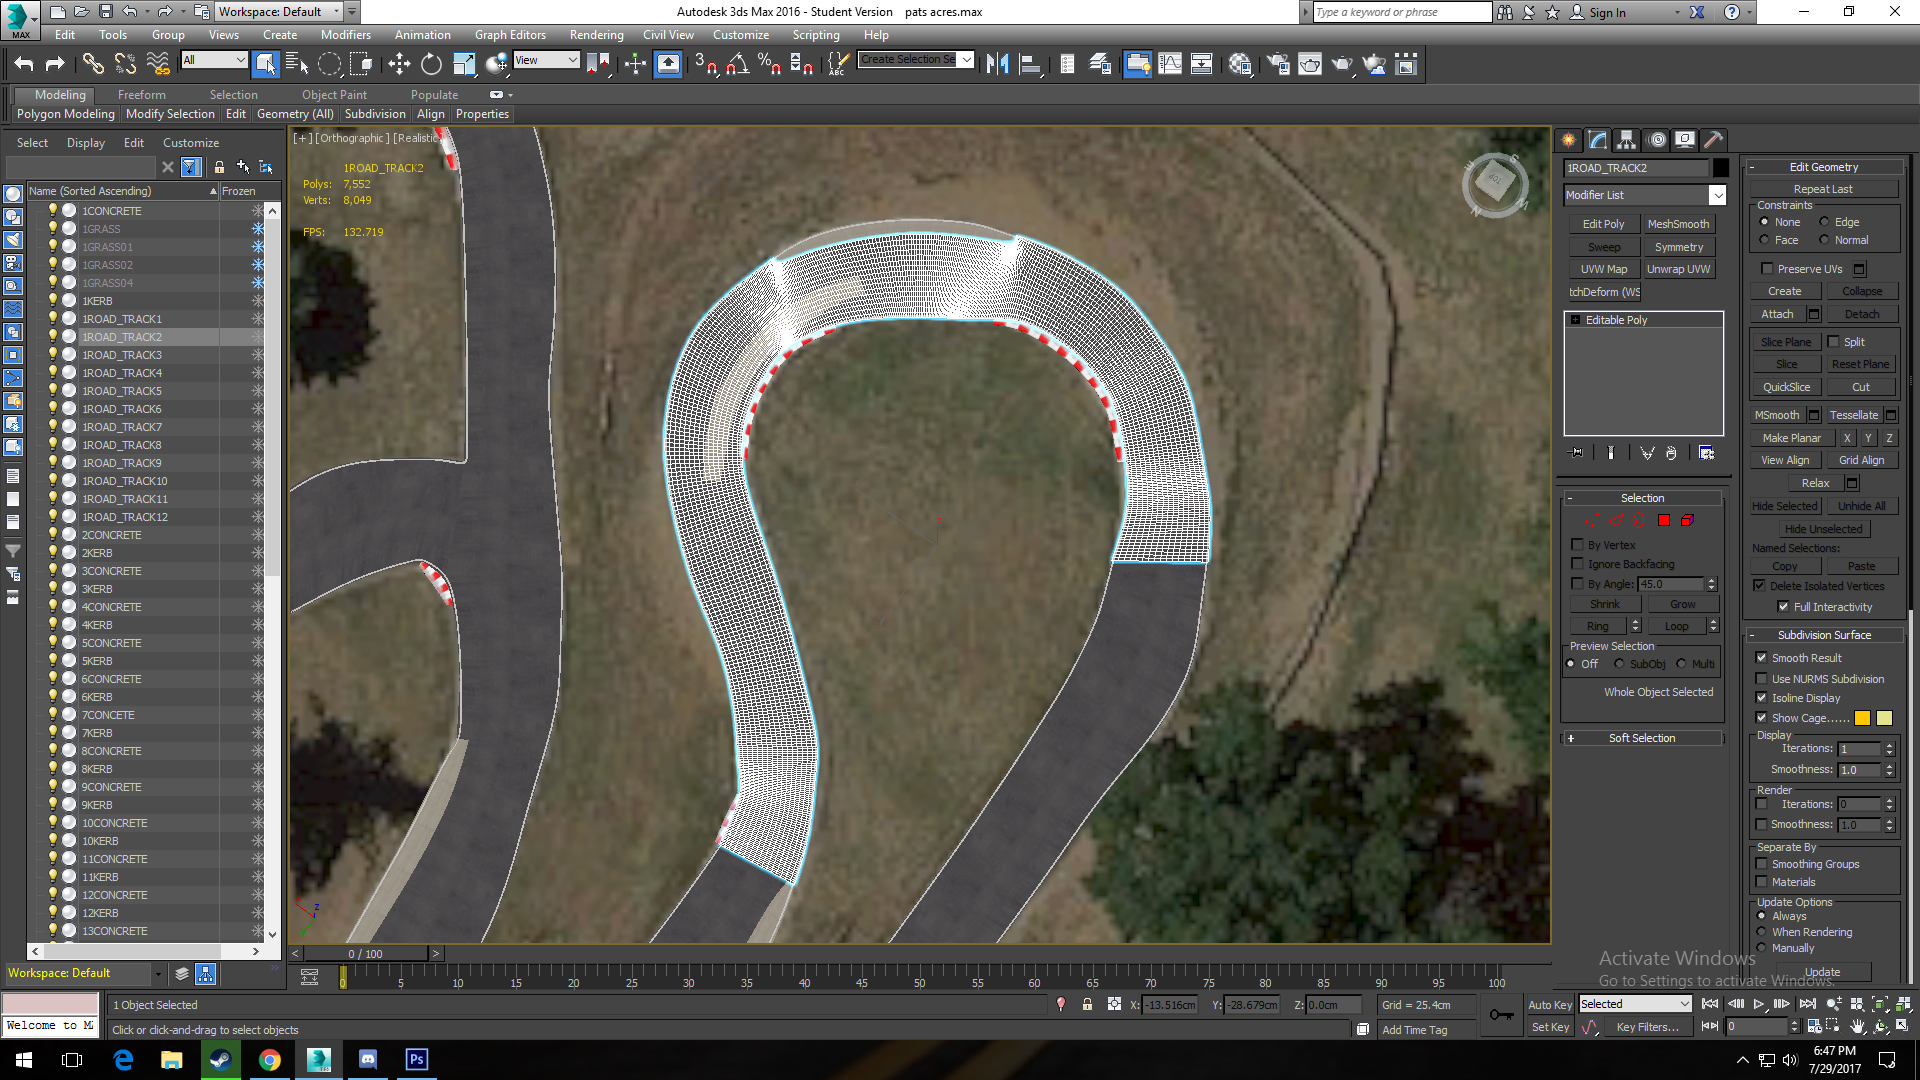Click the Mirror tool icon

click(997, 65)
